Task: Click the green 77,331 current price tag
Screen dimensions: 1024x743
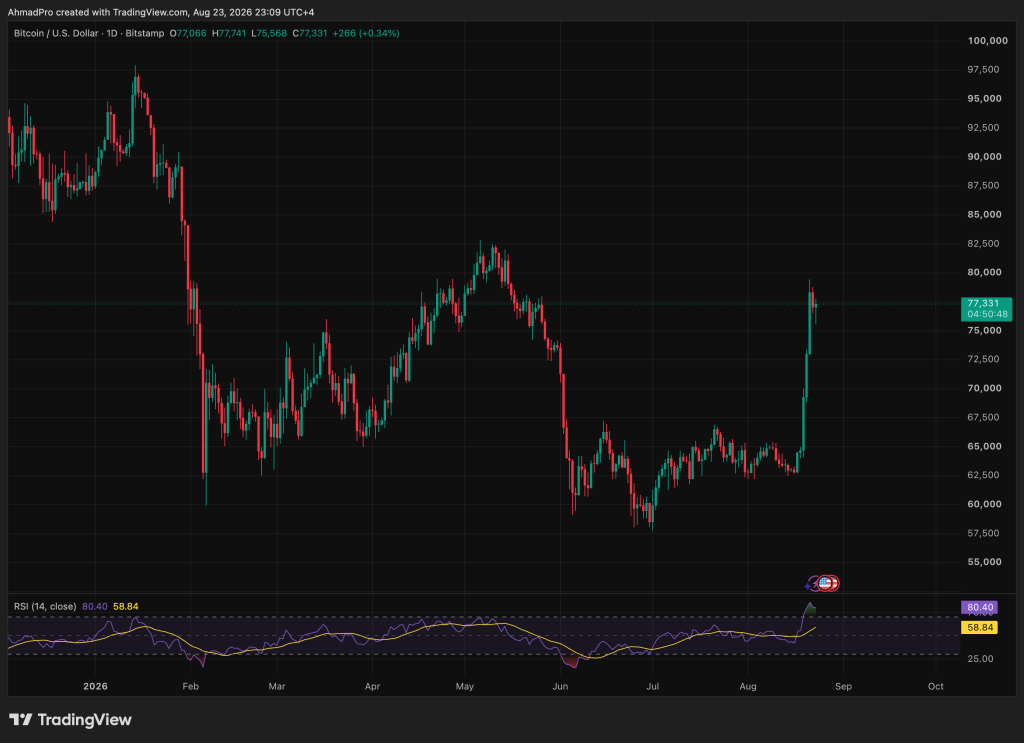Action: 986,308
